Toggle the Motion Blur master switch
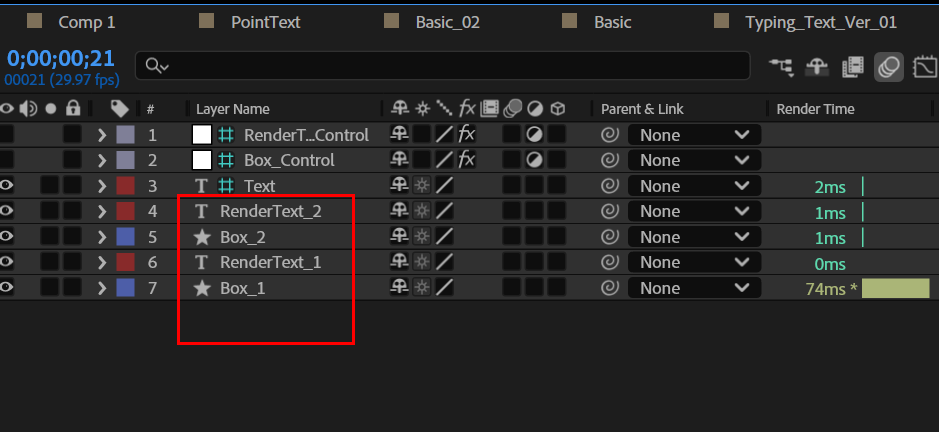Screen dimensions: 939x432 [889, 67]
